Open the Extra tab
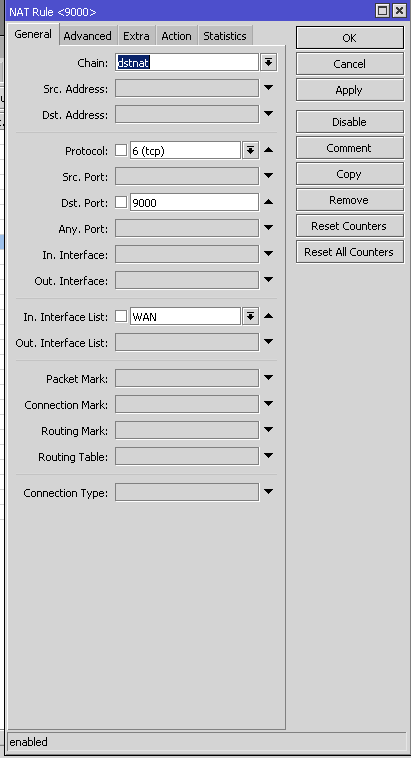 click(136, 36)
